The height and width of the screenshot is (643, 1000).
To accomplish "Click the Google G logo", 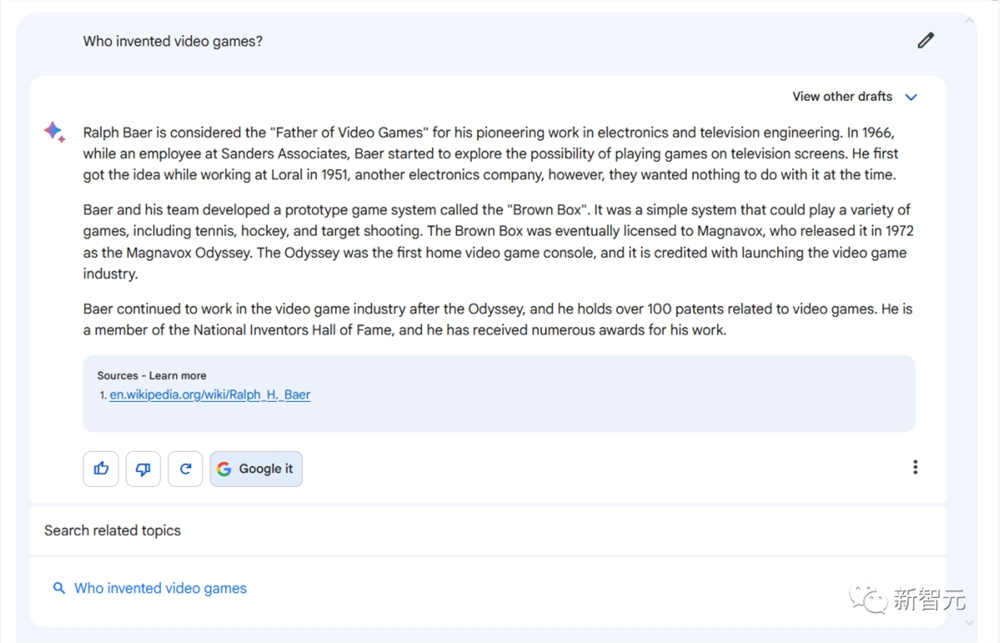I will tap(224, 469).
